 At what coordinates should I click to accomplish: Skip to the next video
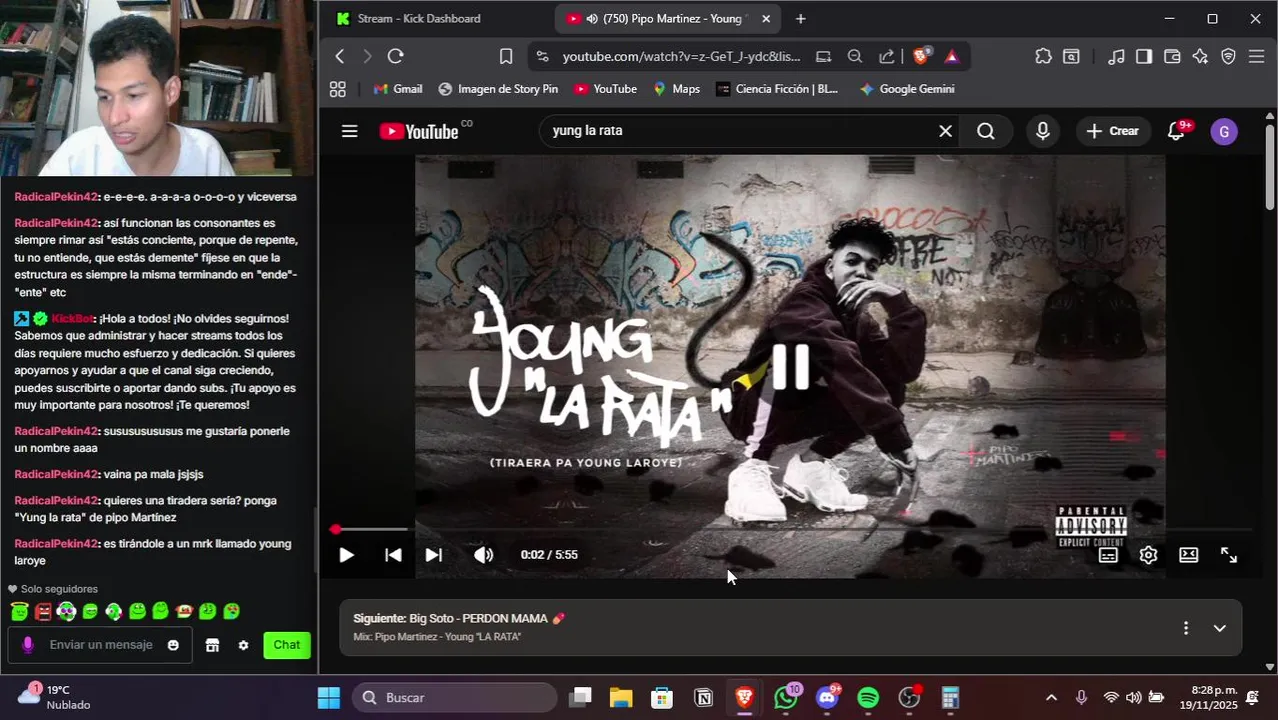(434, 555)
